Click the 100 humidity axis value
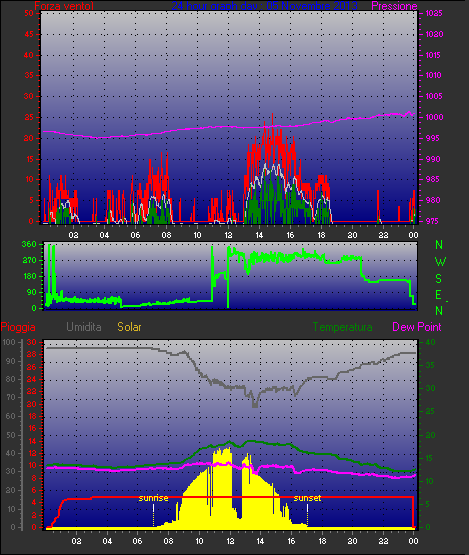The image size is (469, 555). (9, 342)
